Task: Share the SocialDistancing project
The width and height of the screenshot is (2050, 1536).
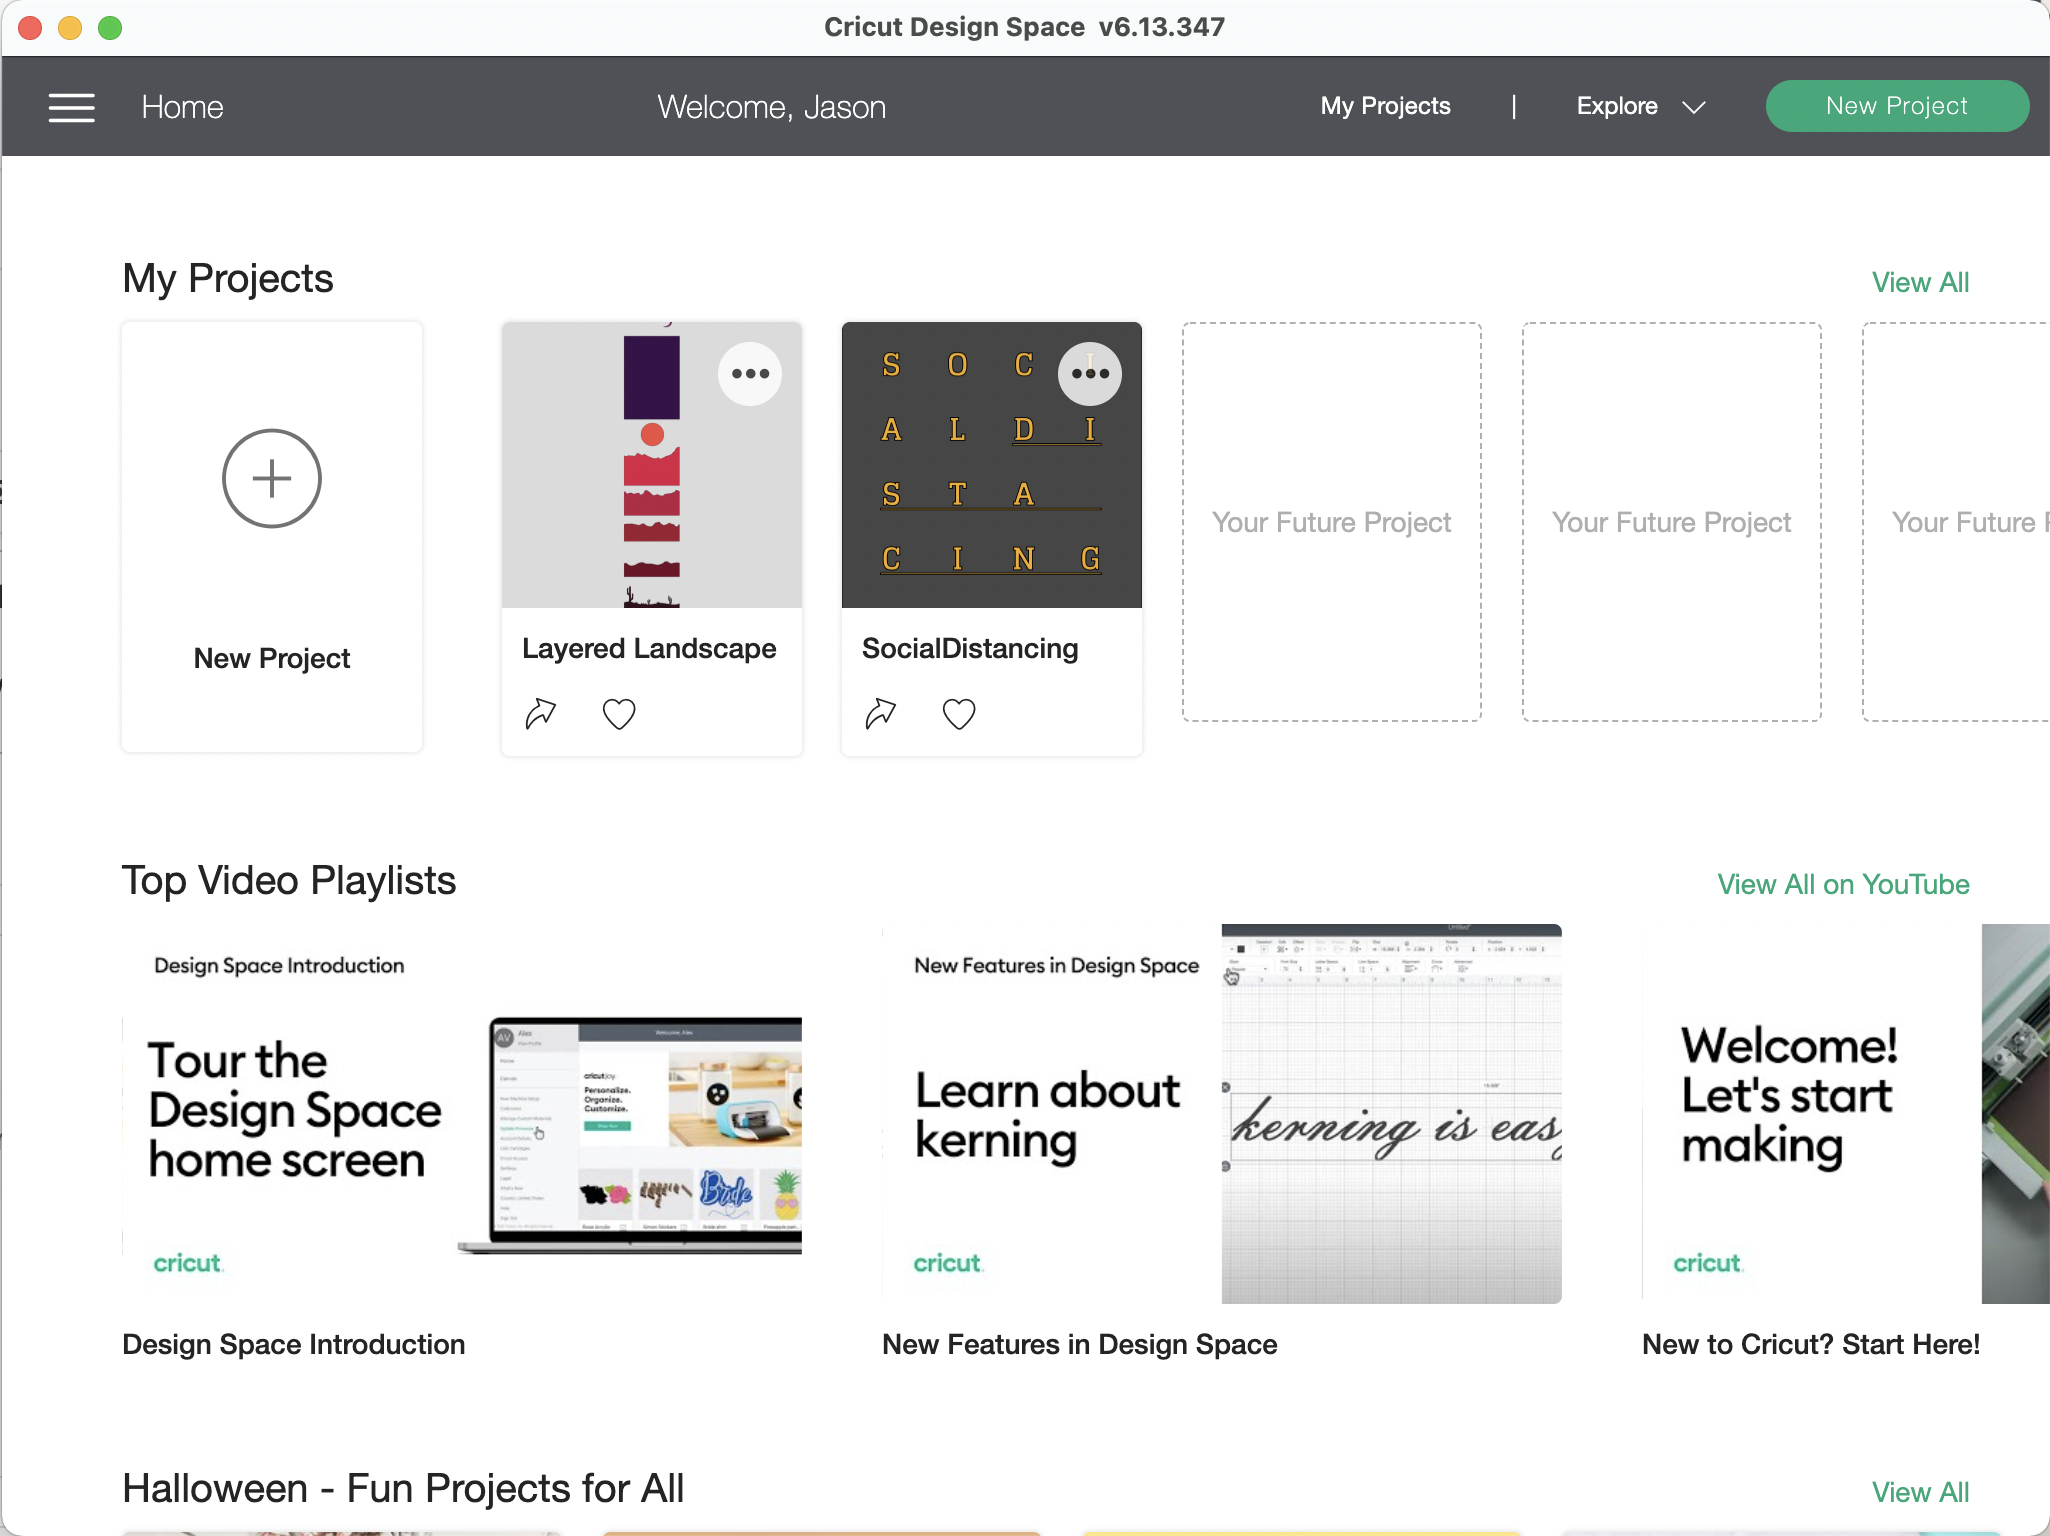Action: point(880,713)
